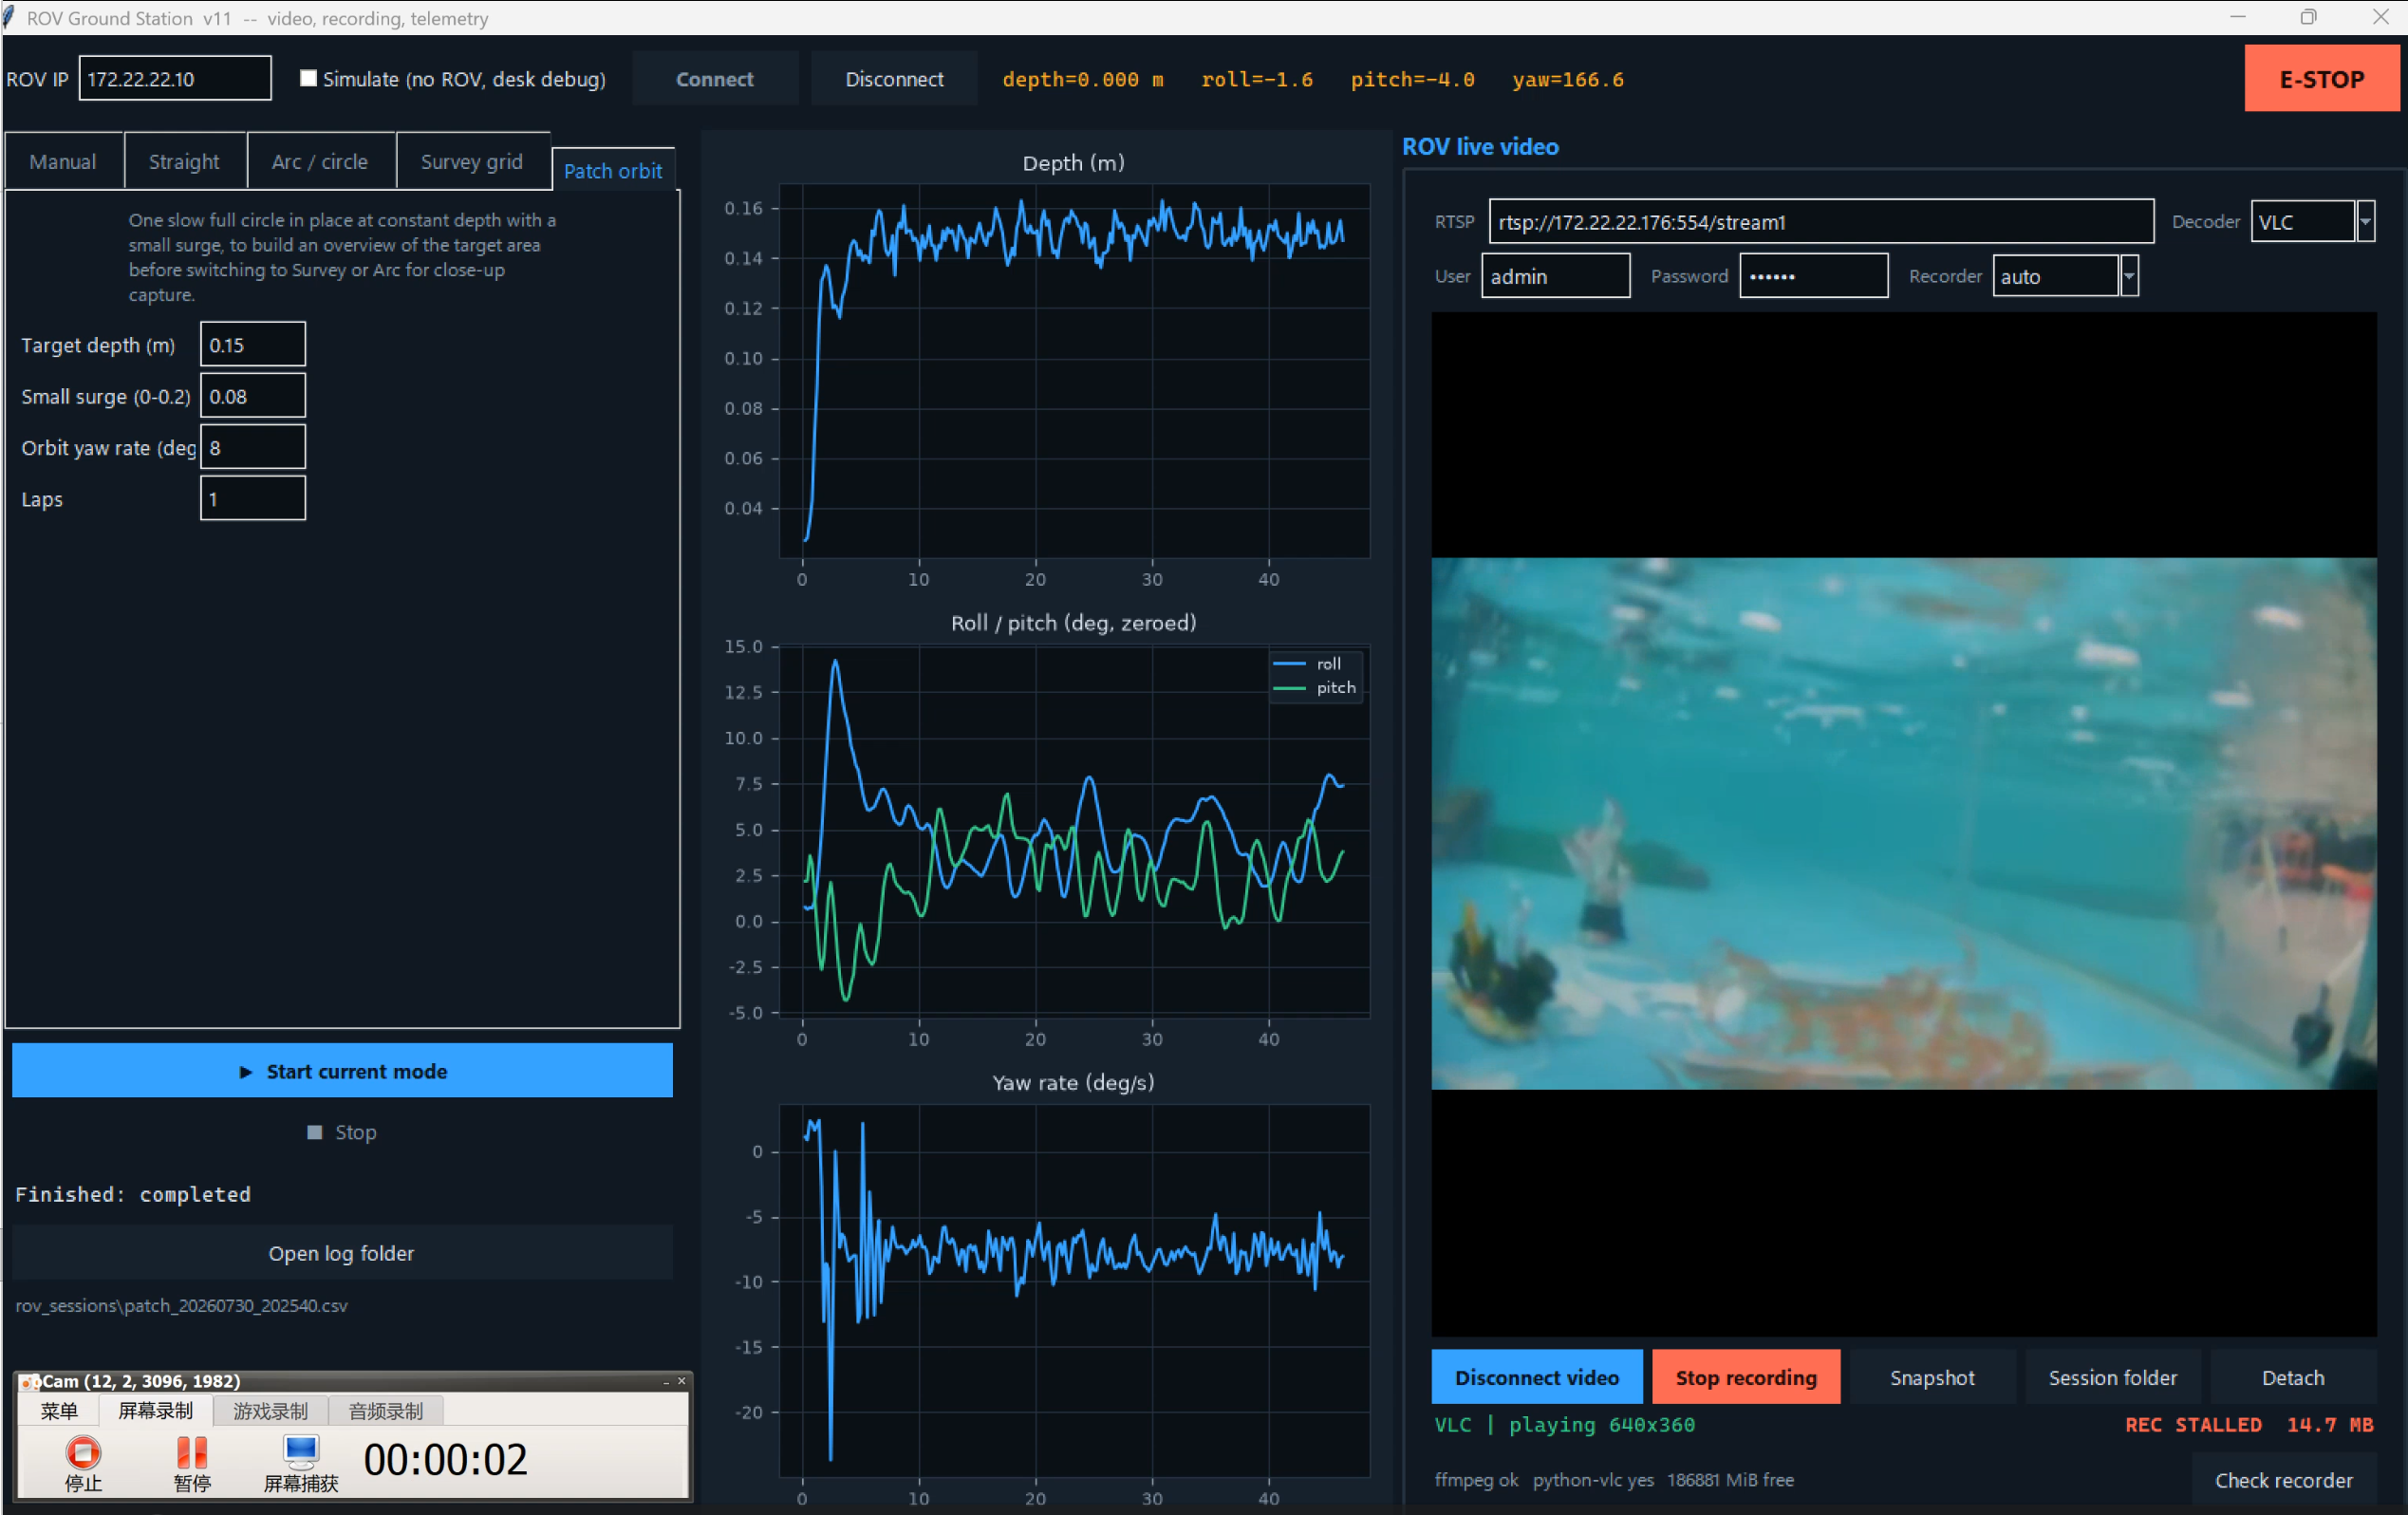
Task: Click the 'depth=0.000 m' telemetry readout
Action: click(1083, 79)
